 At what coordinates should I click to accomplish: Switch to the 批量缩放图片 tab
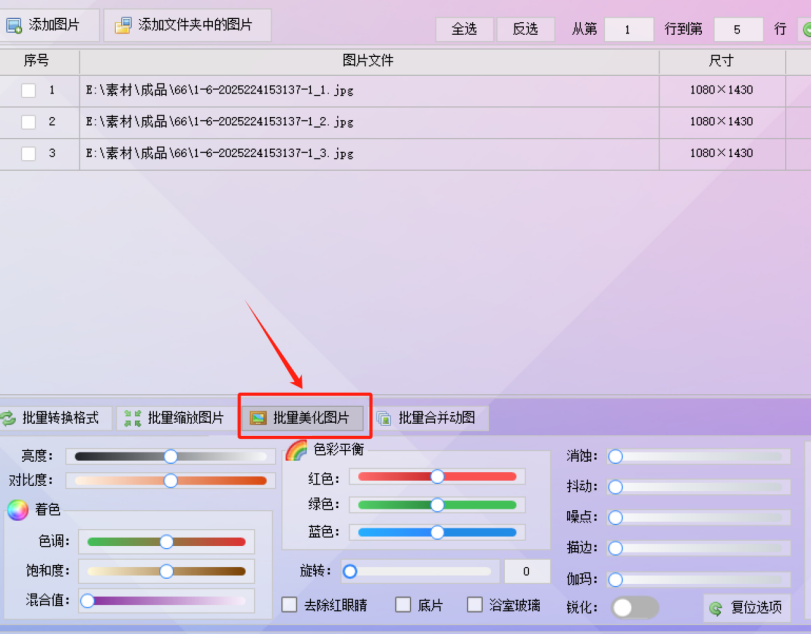click(x=176, y=418)
